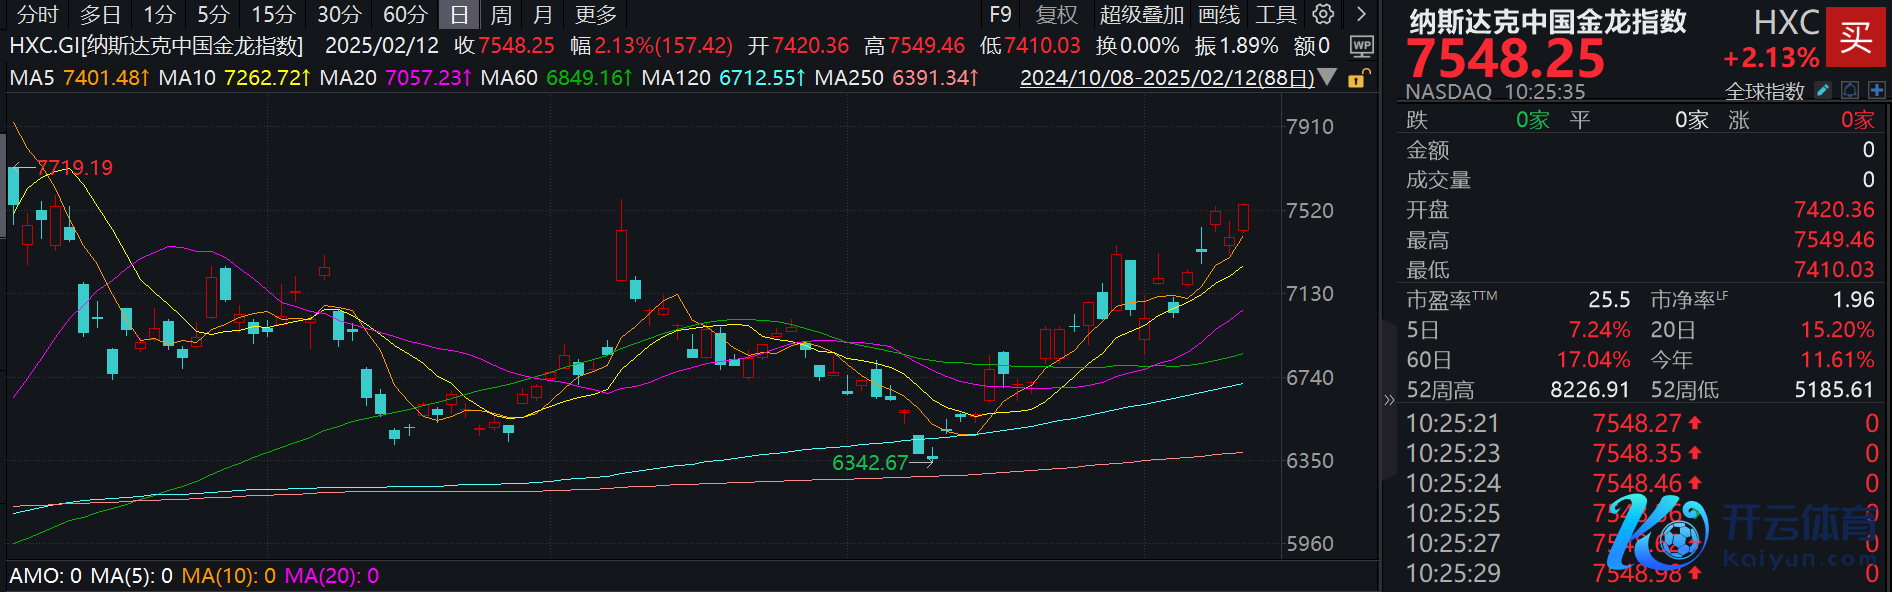Viewport: 1892px width, 592px height.
Task: Switch to the 周 weekly chart tab
Action: 501,15
